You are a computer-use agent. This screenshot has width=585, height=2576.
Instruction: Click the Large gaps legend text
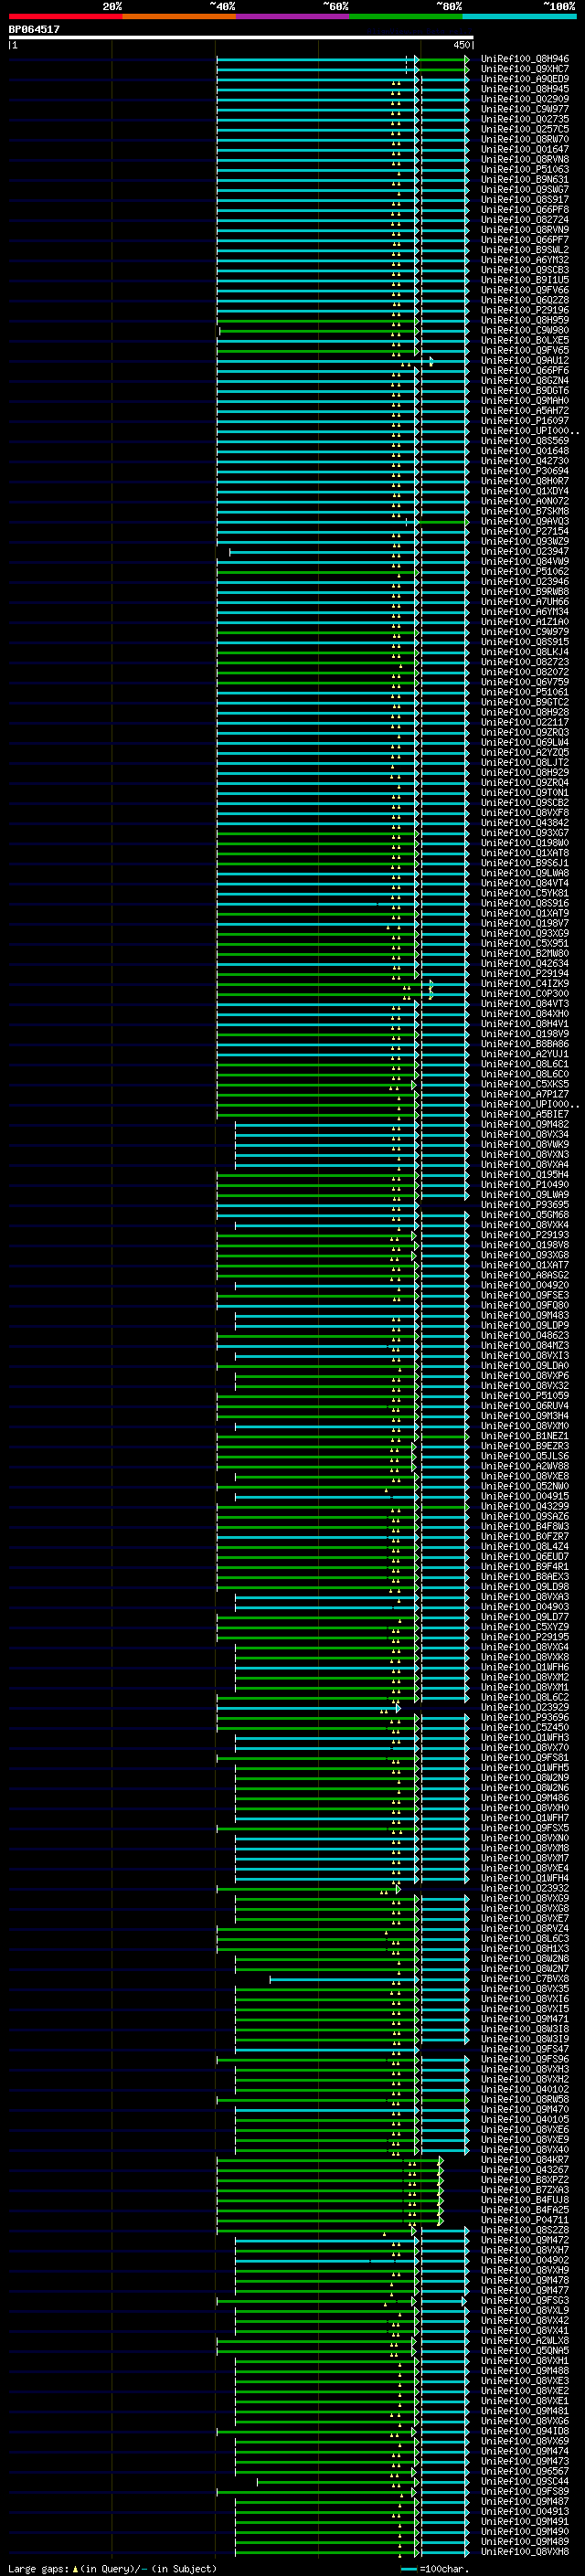[x=112, y=2568]
